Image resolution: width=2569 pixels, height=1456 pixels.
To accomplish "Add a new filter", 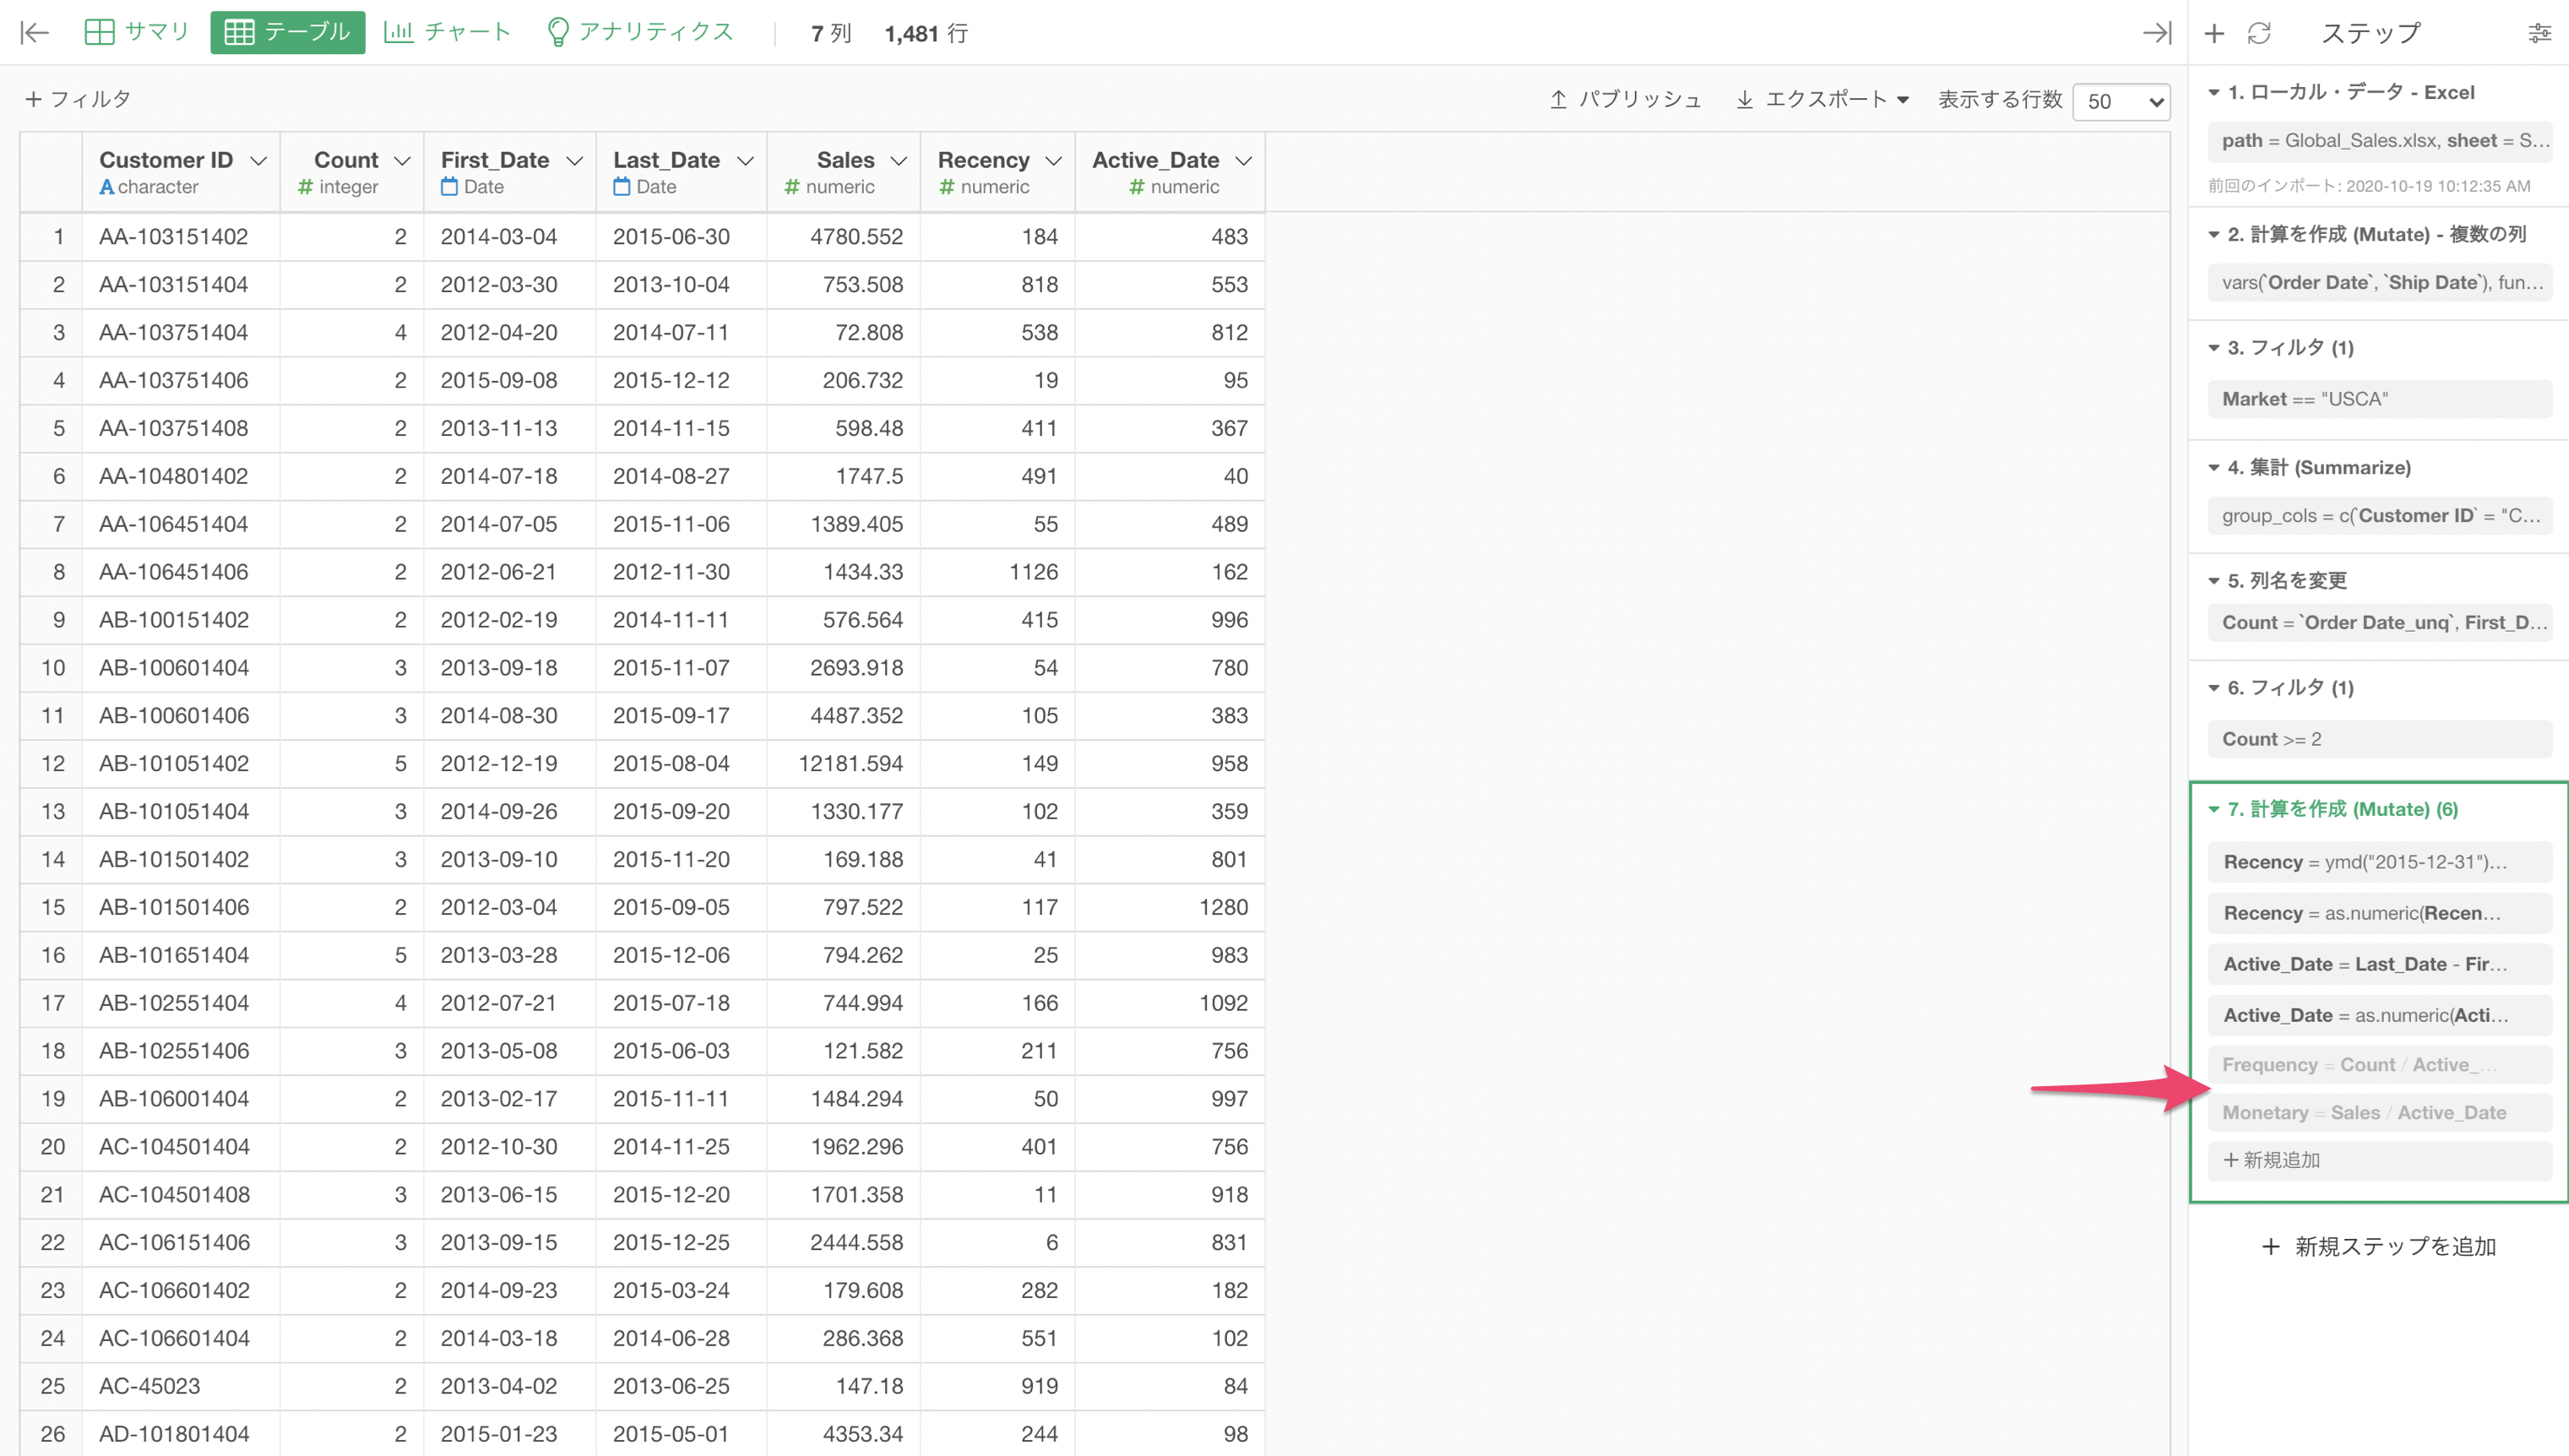I will click(x=78, y=99).
